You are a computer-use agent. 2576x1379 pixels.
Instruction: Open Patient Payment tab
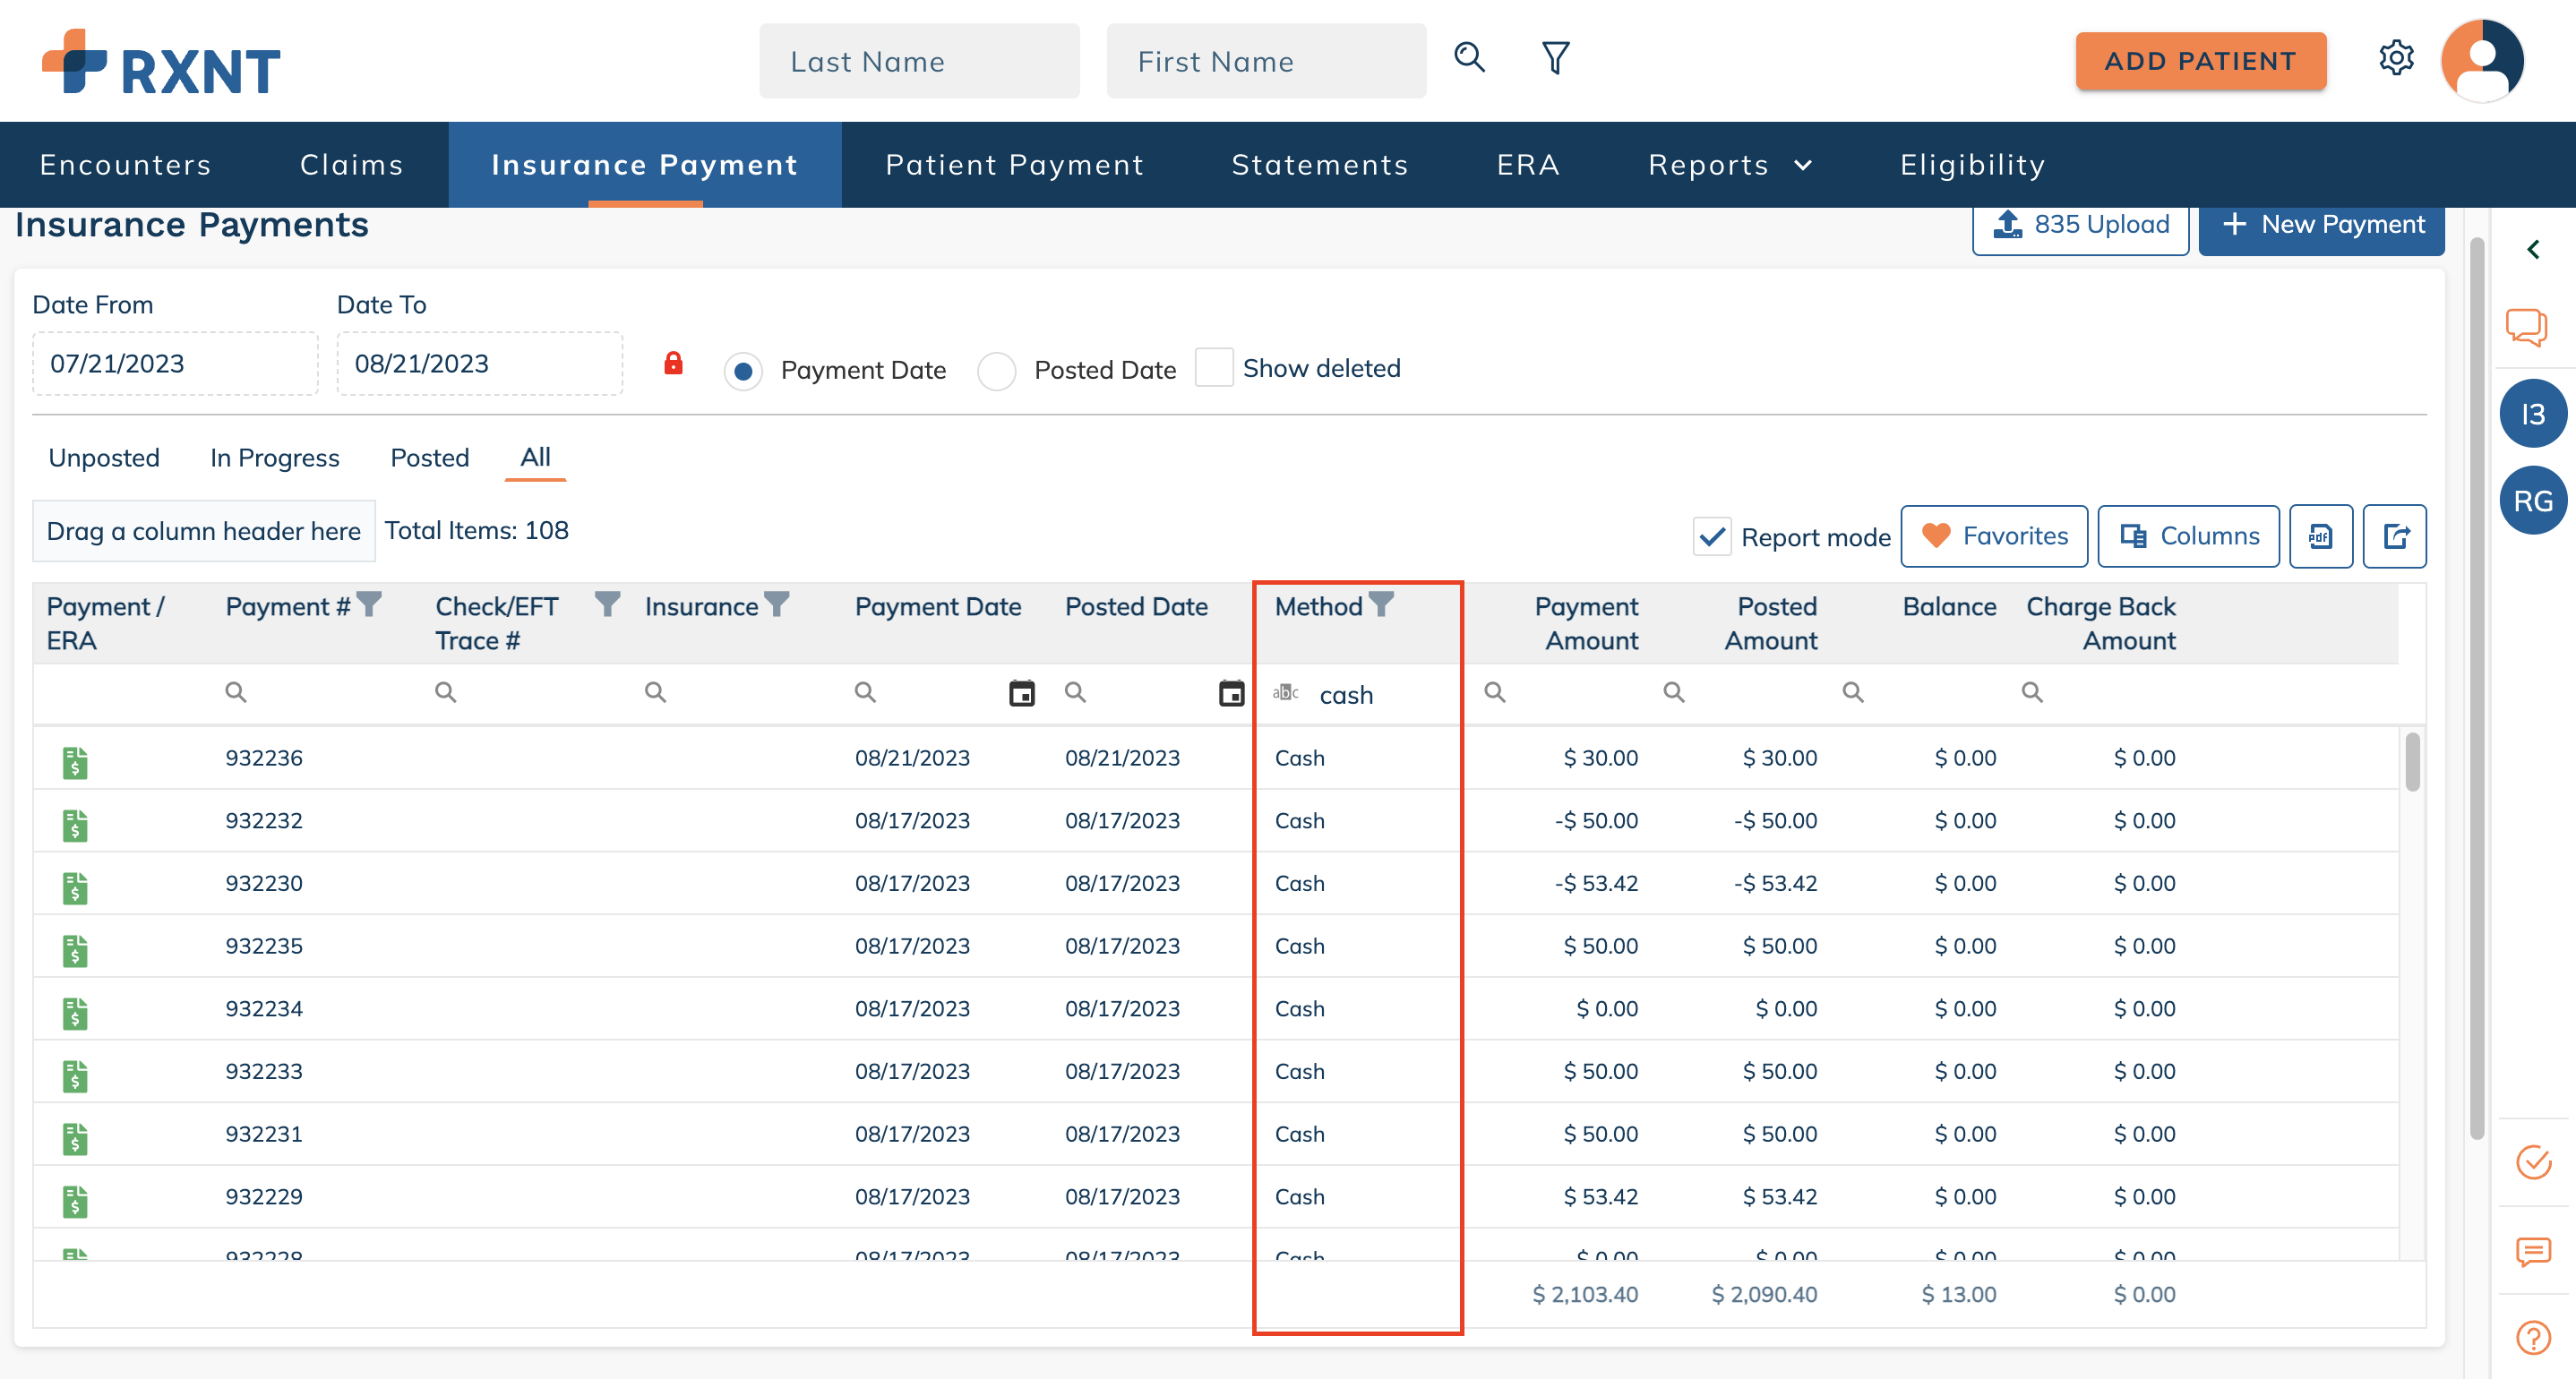point(1014,164)
